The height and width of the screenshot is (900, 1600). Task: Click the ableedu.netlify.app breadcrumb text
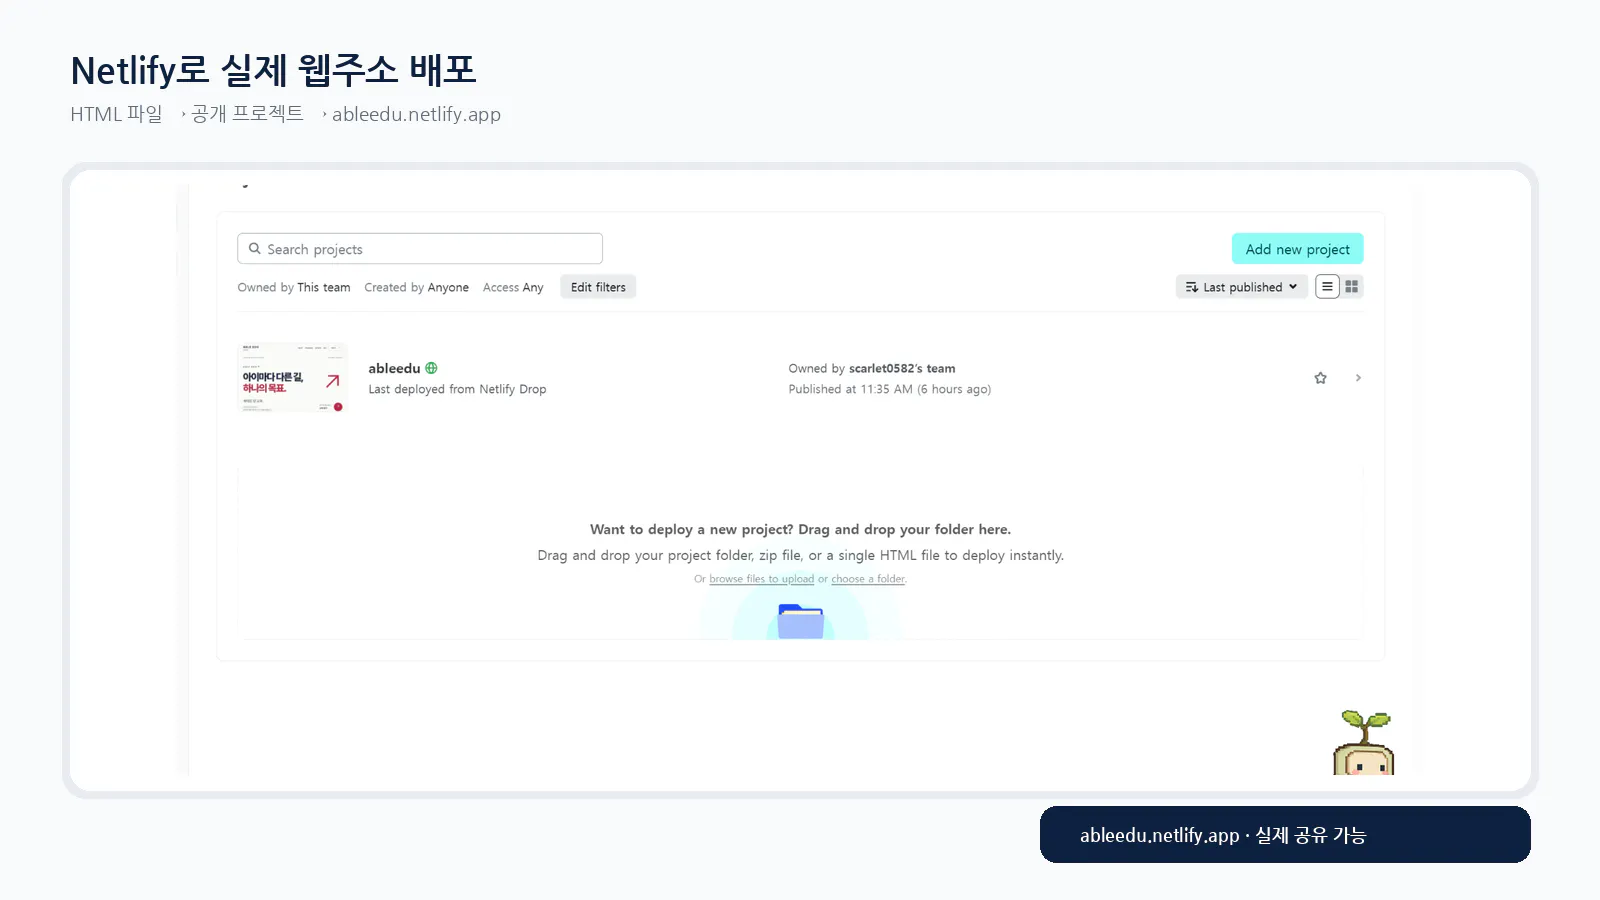[416, 114]
